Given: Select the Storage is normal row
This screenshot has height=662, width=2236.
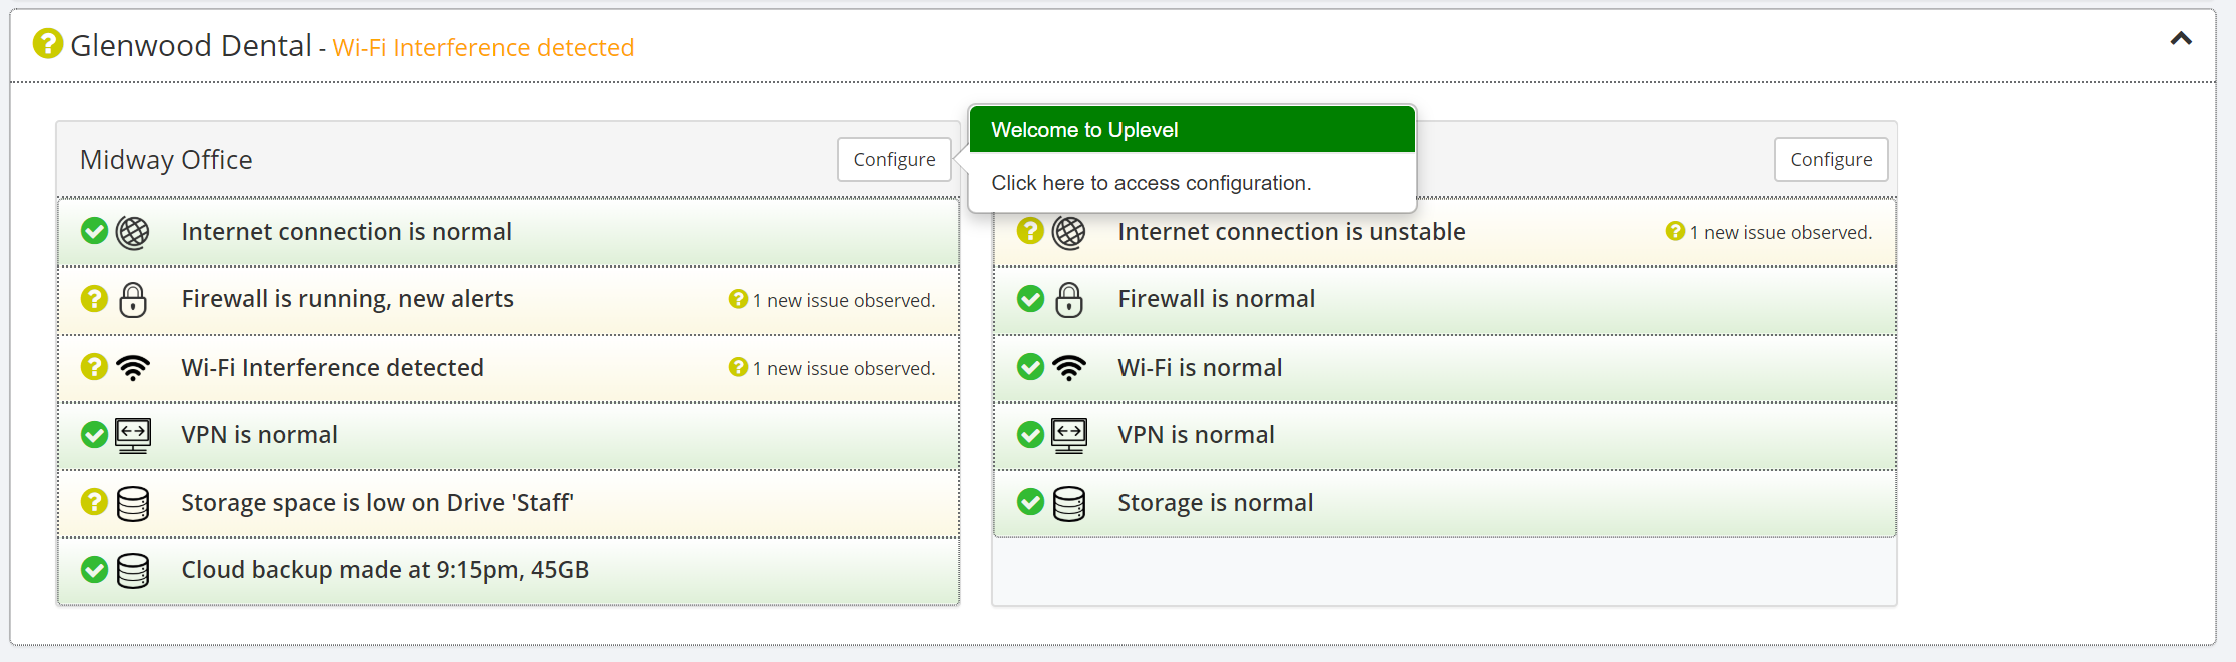Looking at the screenshot, I should 1215,503.
